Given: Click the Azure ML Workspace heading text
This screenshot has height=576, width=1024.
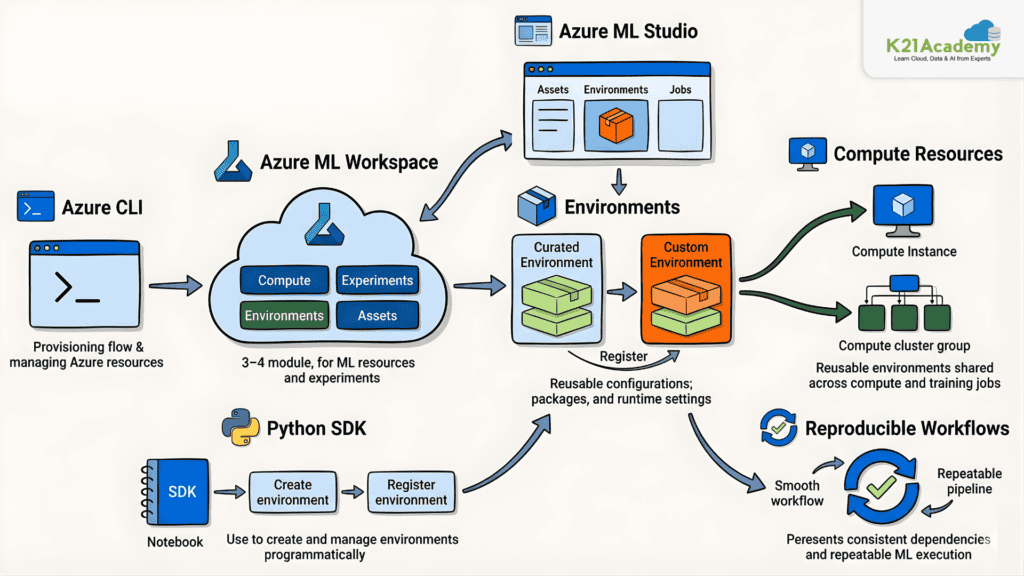Looking at the screenshot, I should tap(349, 162).
